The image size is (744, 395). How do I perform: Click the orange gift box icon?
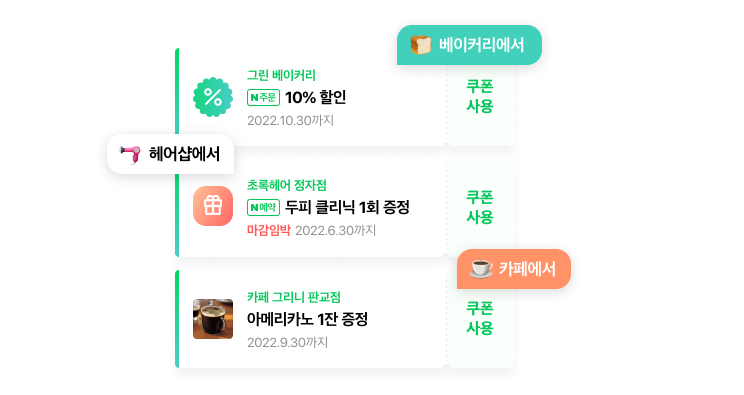tap(213, 206)
